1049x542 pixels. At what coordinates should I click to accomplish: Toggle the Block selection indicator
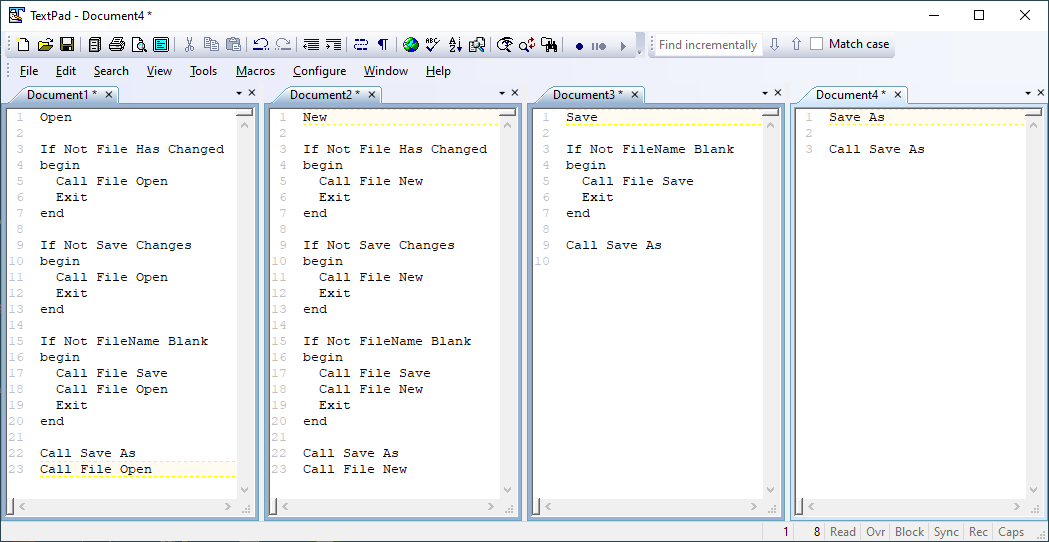(909, 532)
